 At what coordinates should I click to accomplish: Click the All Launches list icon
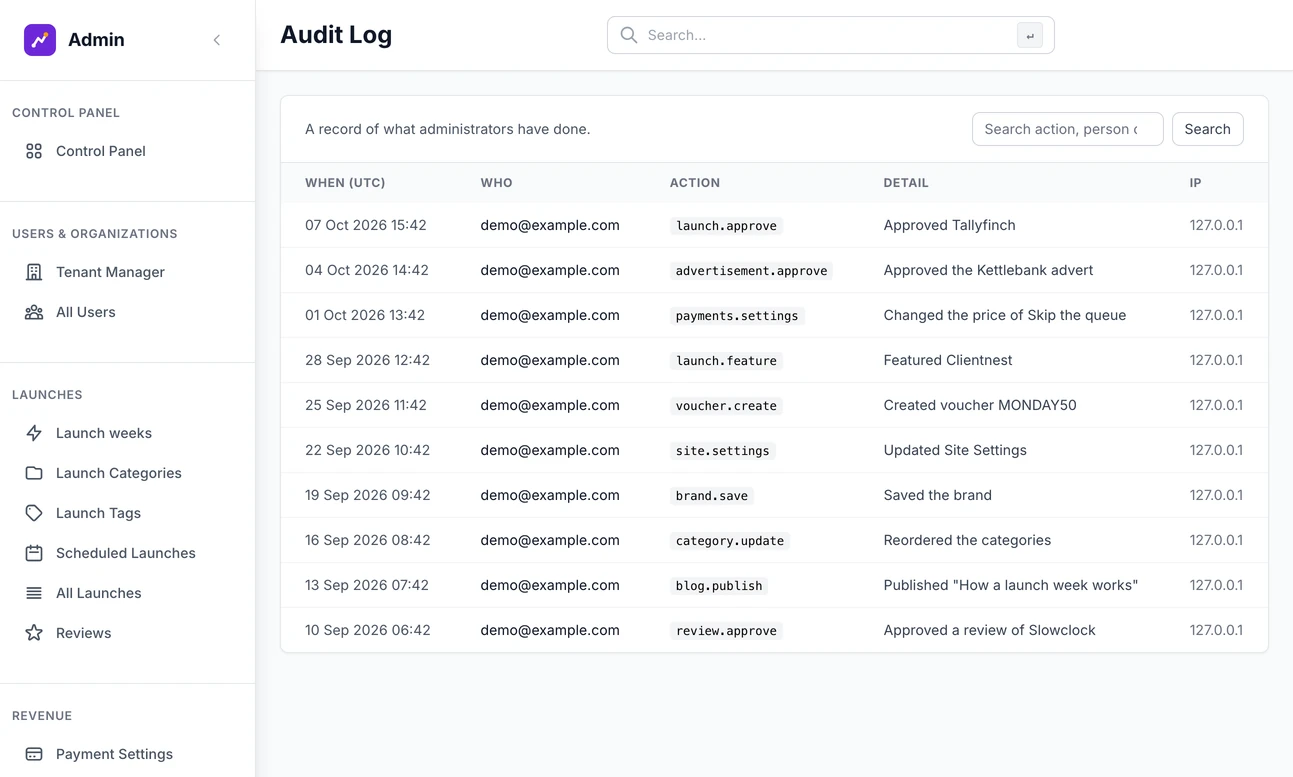click(34, 593)
